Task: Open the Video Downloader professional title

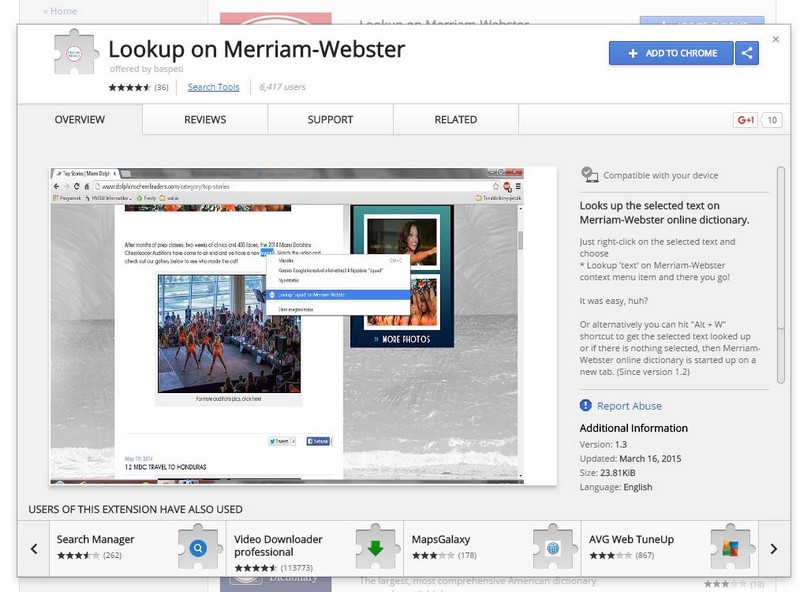Action: [278, 546]
